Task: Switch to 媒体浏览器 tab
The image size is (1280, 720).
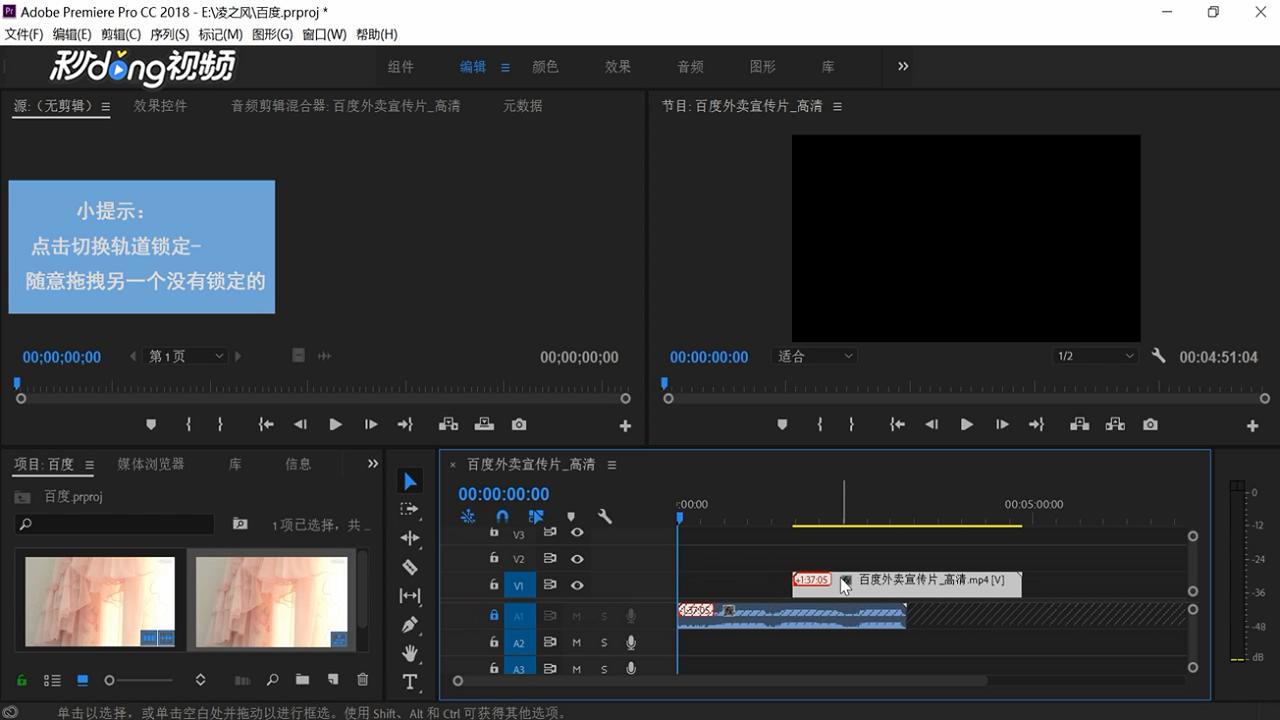Action: 151,464
